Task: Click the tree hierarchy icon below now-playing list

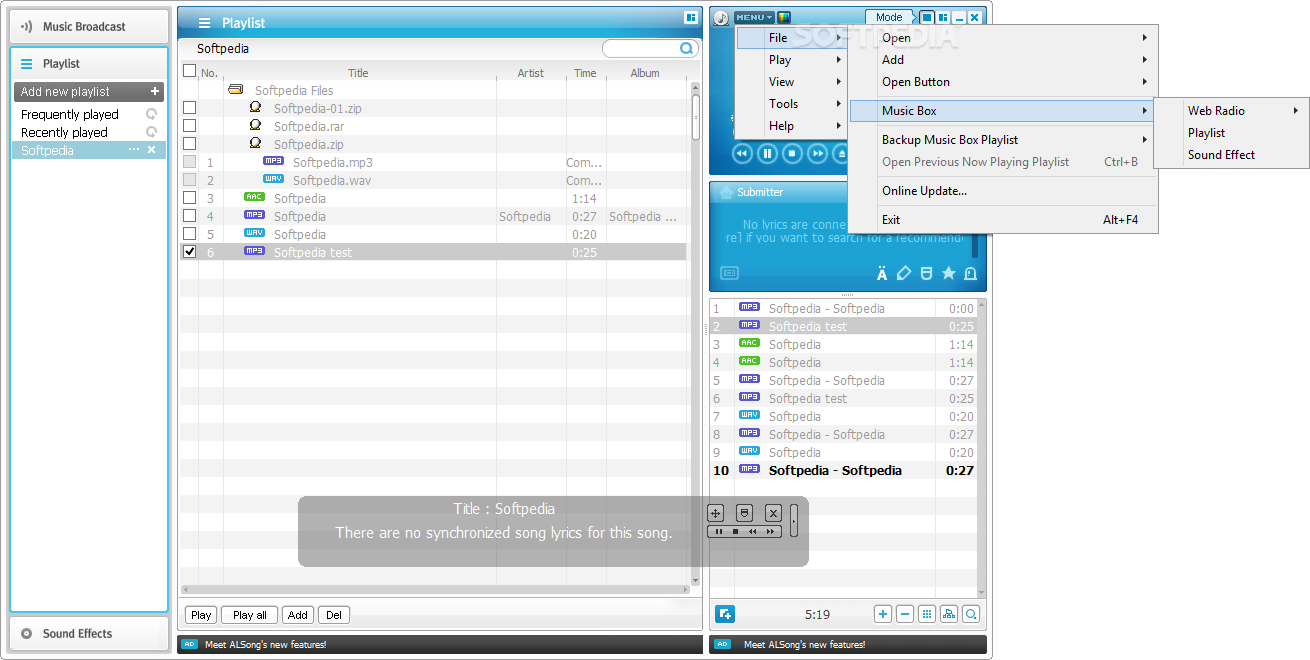Action: 949,614
